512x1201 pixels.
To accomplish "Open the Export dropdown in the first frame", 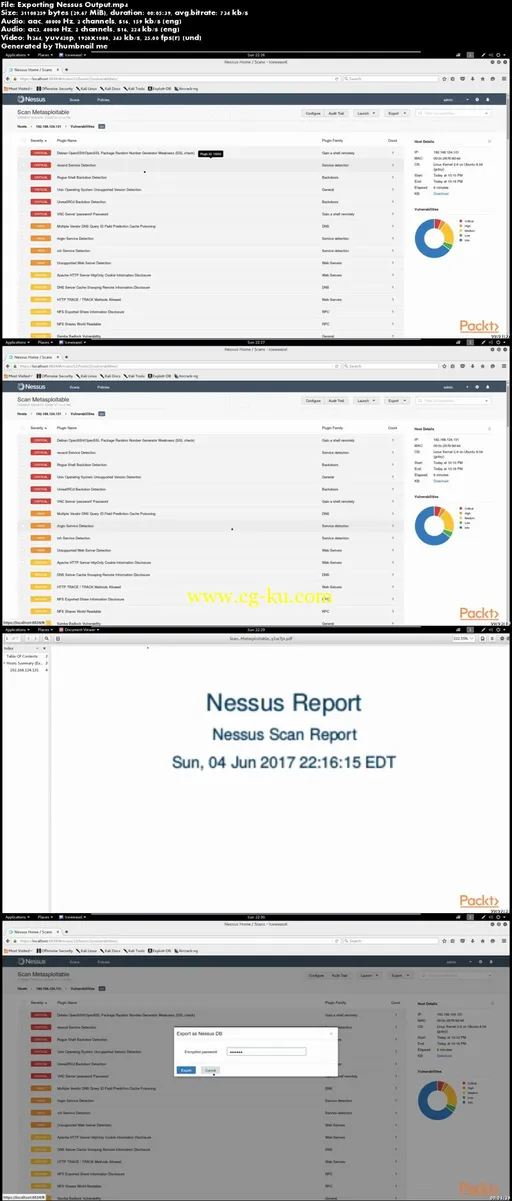I will 396,115.
